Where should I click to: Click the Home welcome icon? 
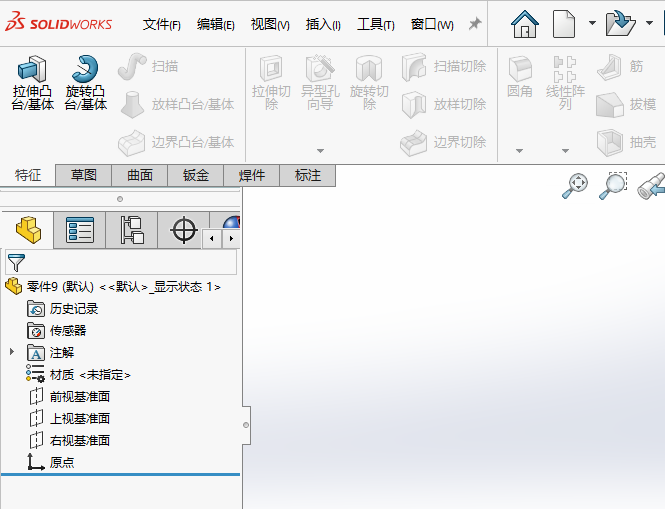tap(525, 24)
